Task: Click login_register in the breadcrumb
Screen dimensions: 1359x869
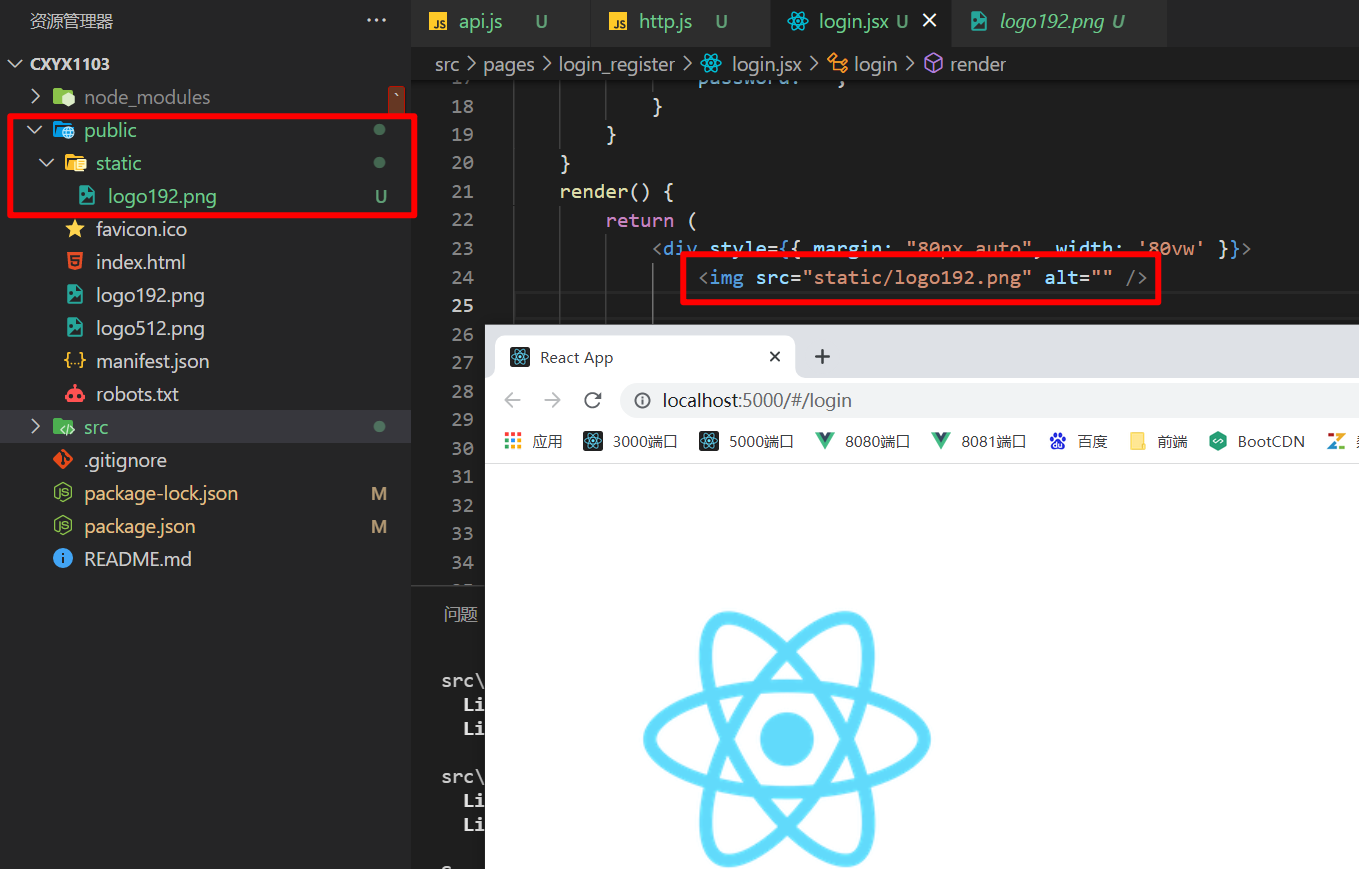Action: (617, 64)
